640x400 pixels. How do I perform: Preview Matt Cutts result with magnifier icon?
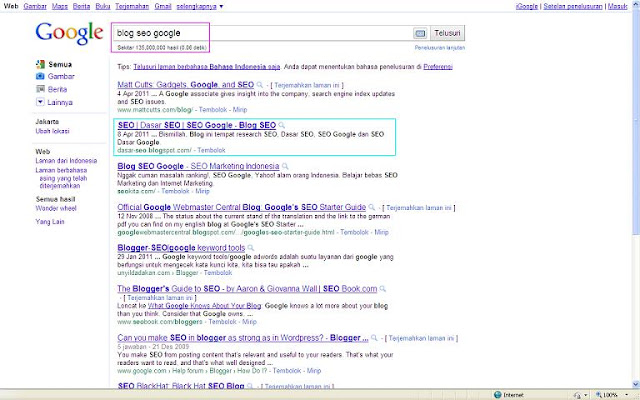point(260,85)
